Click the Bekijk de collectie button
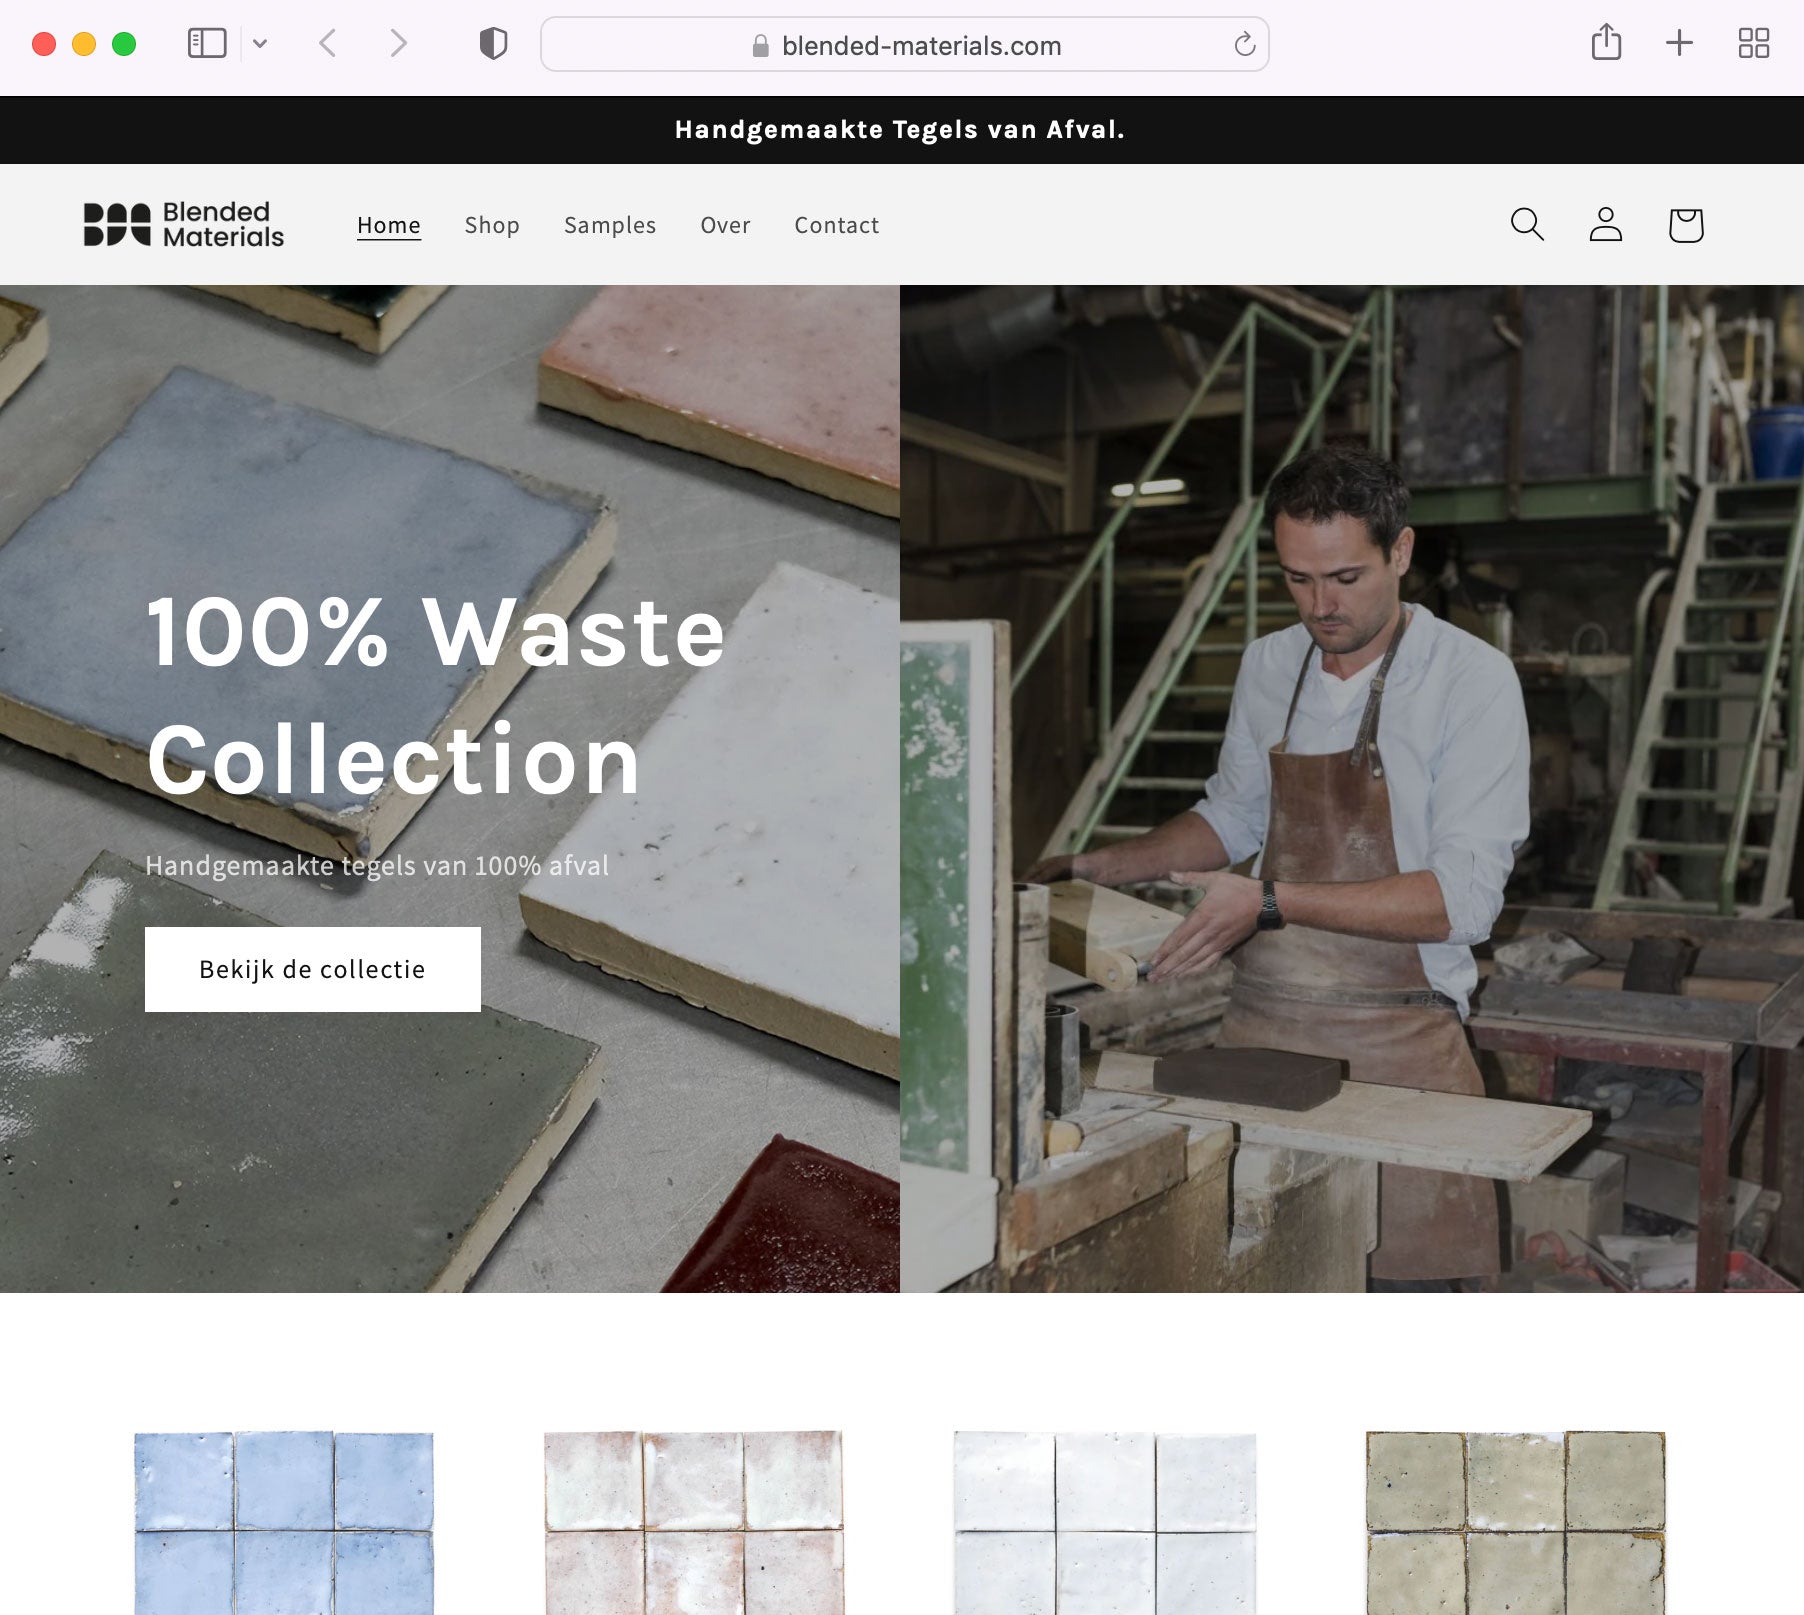Image resolution: width=1804 pixels, height=1615 pixels. point(312,969)
